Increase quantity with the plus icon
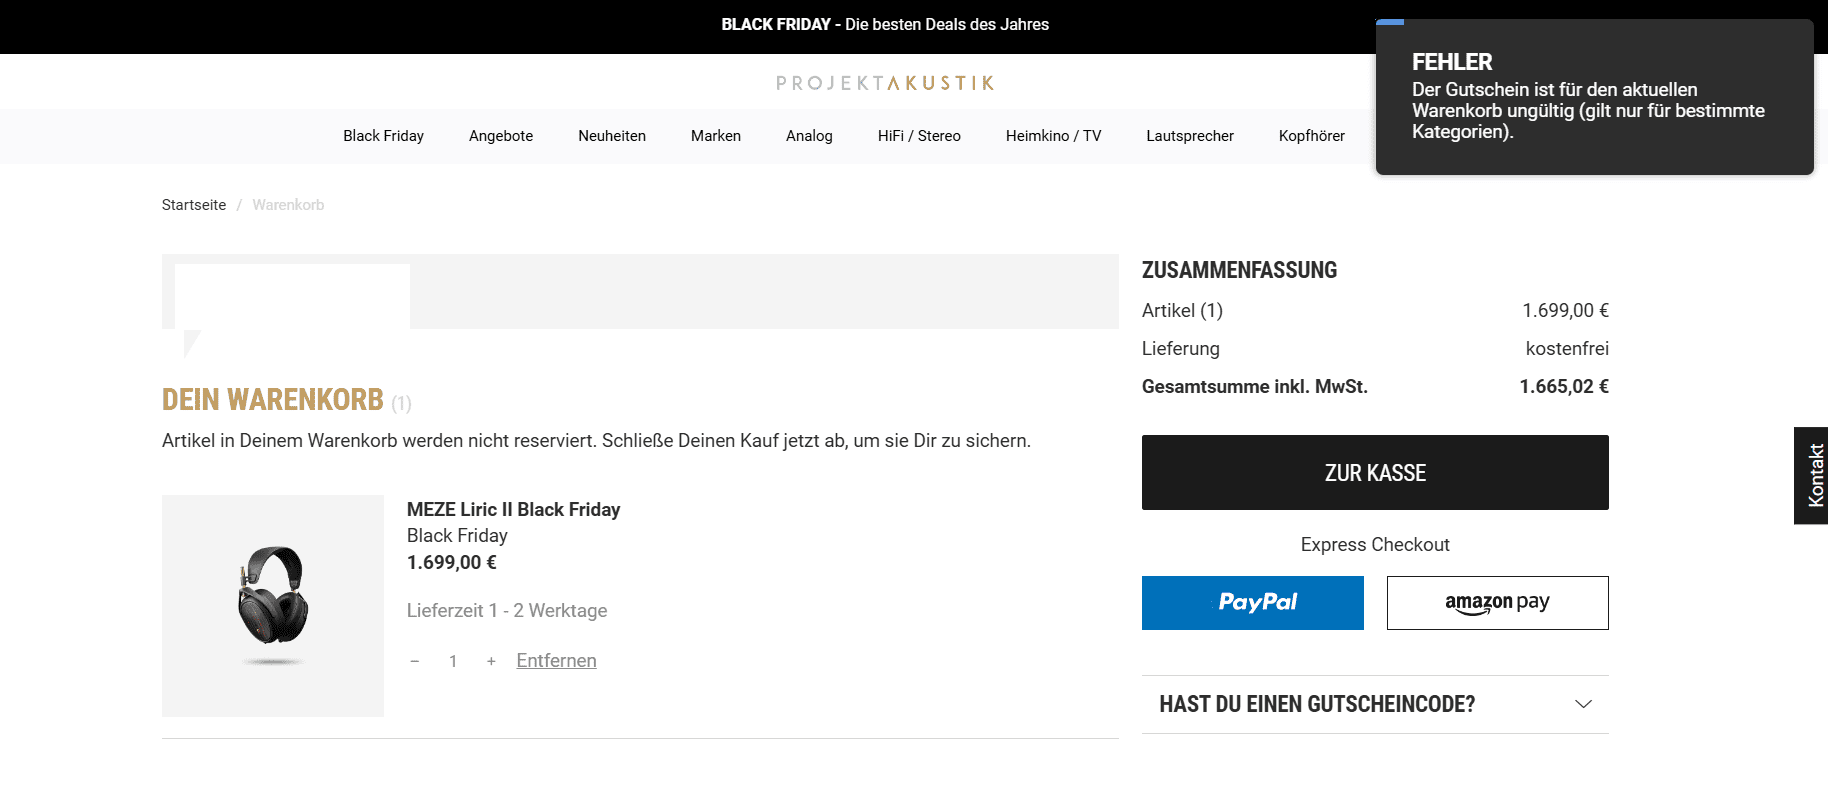 tap(491, 661)
